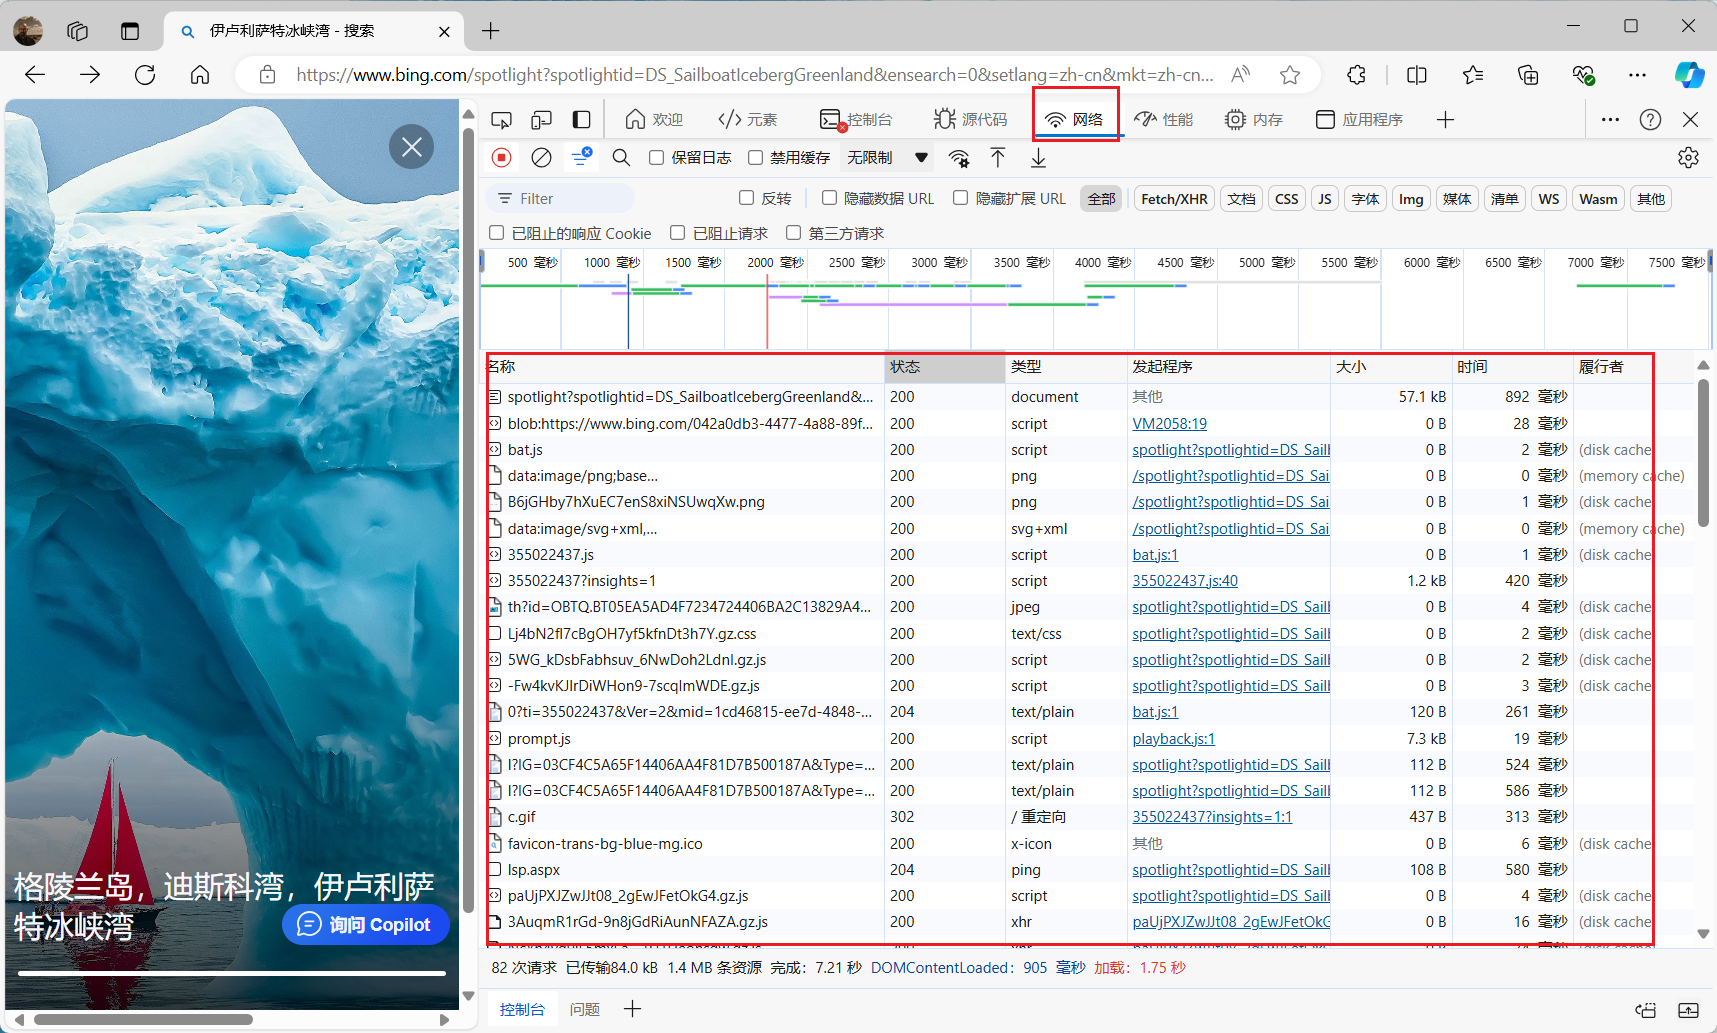Toggle 隐藏数据 URL checkbox

pos(829,198)
